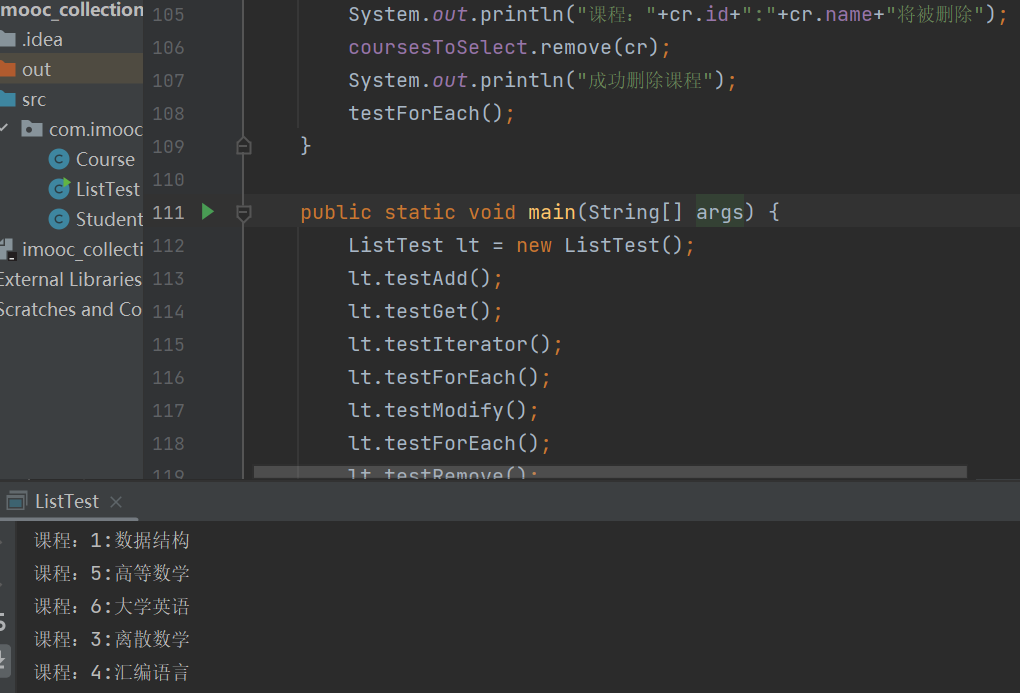Select External Libraries in project tree
The width and height of the screenshot is (1020, 693).
click(x=70, y=279)
